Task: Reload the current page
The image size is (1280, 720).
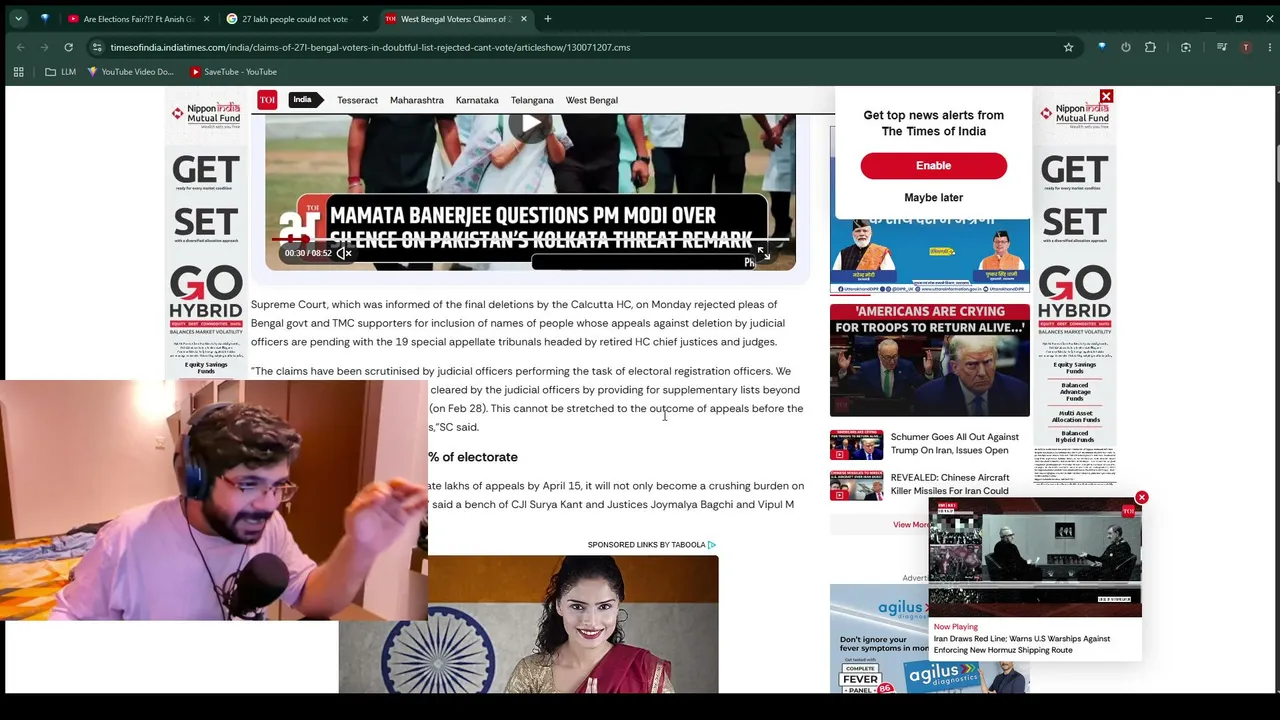Action: (68, 47)
